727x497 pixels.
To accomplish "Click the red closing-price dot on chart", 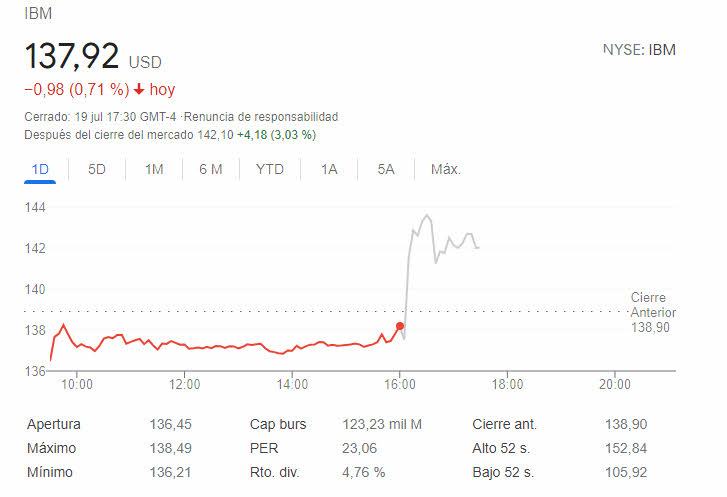I will click(400, 326).
